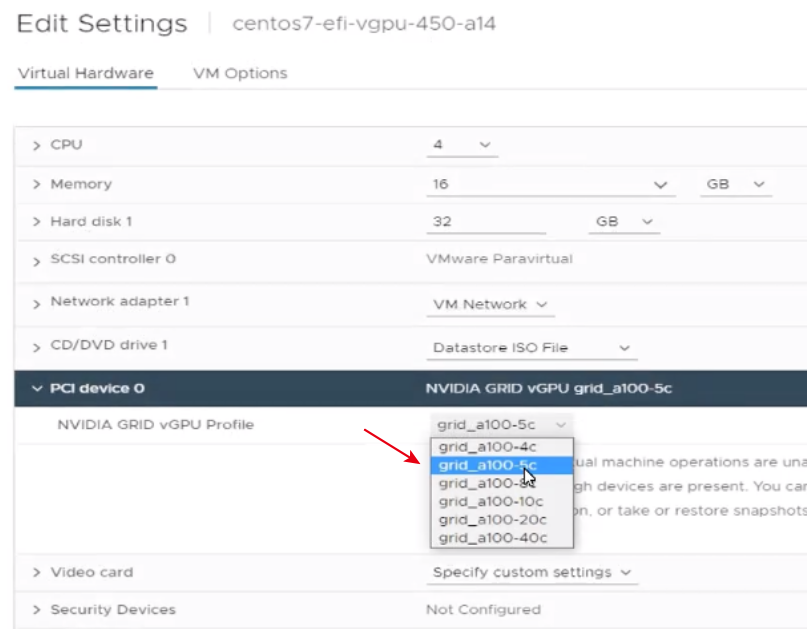
Task: Open the Memory unit GB dropdown
Action: 735,184
